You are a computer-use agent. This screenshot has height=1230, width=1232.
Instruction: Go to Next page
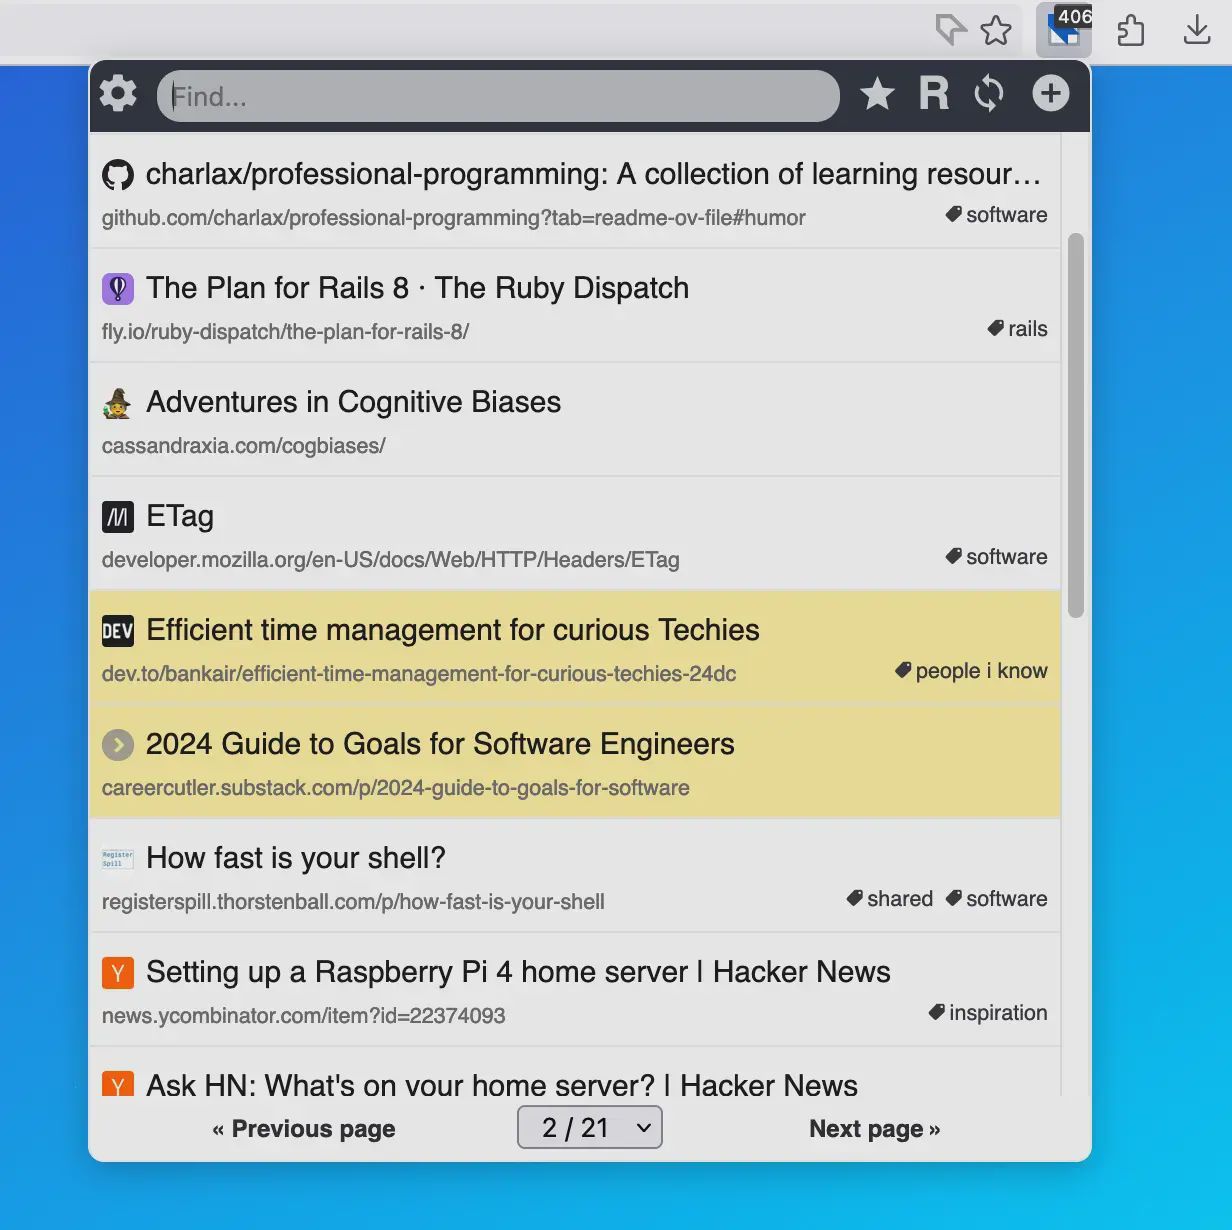874,1129
